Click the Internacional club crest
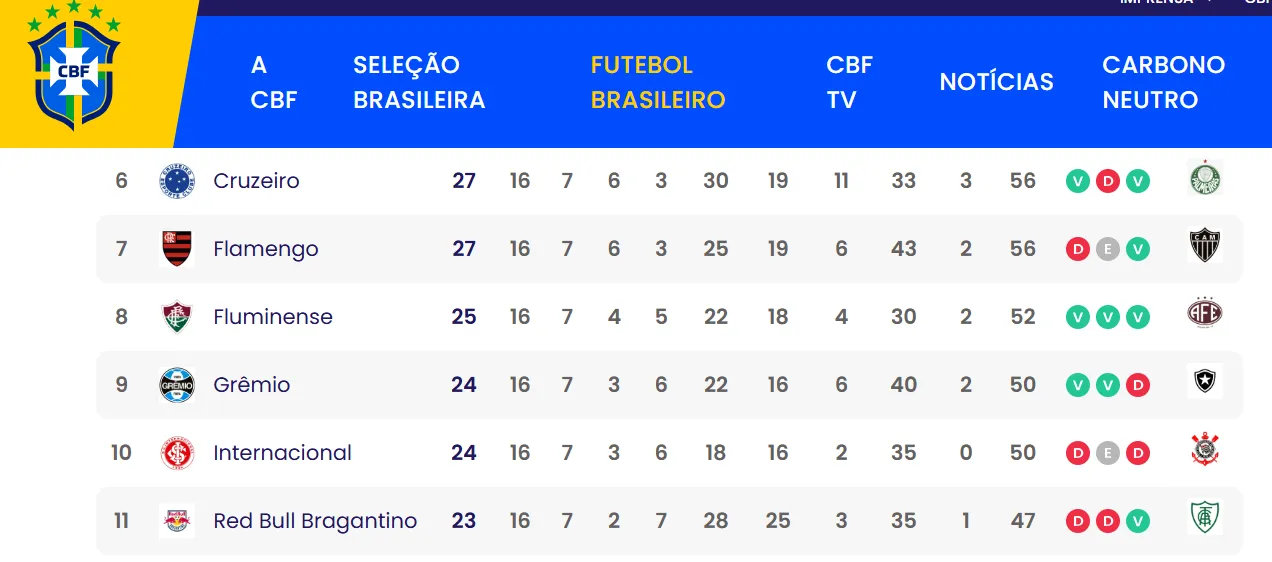Viewport: 1272px width, 562px height. coord(177,453)
